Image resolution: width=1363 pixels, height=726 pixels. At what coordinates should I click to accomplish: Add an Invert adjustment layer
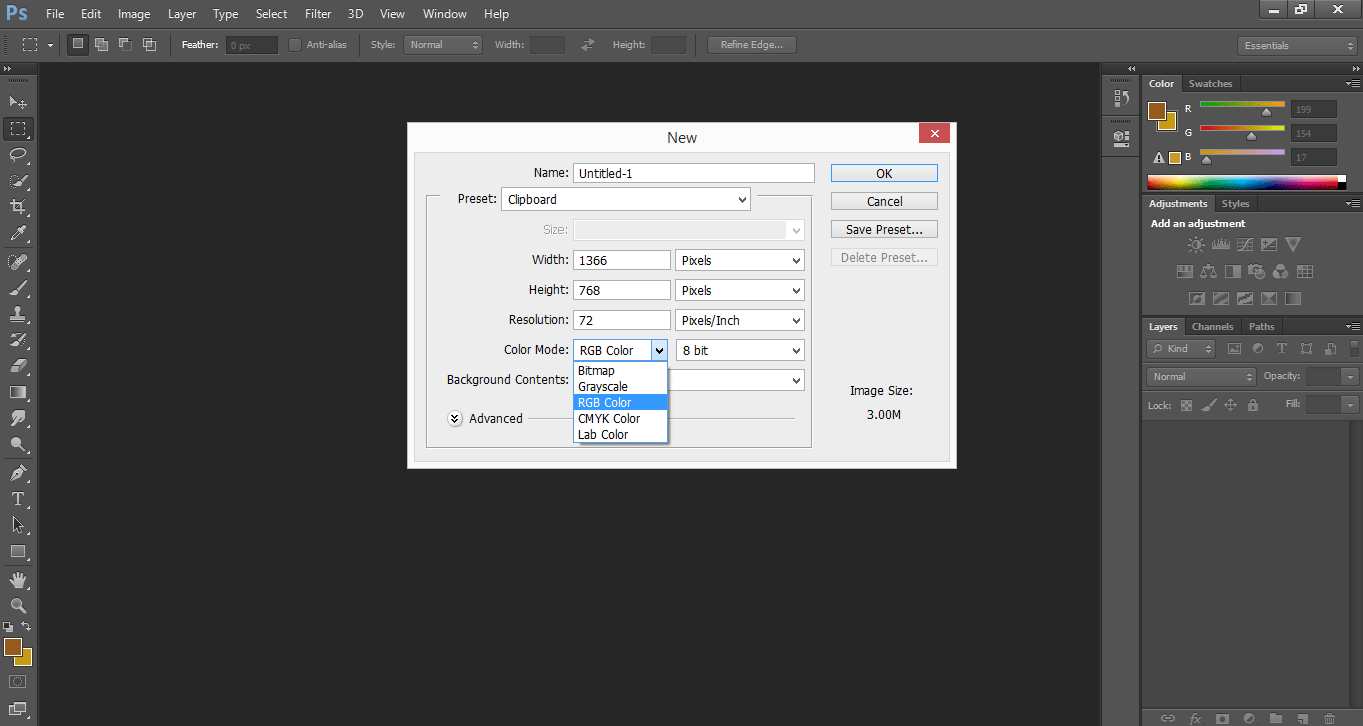click(1196, 297)
